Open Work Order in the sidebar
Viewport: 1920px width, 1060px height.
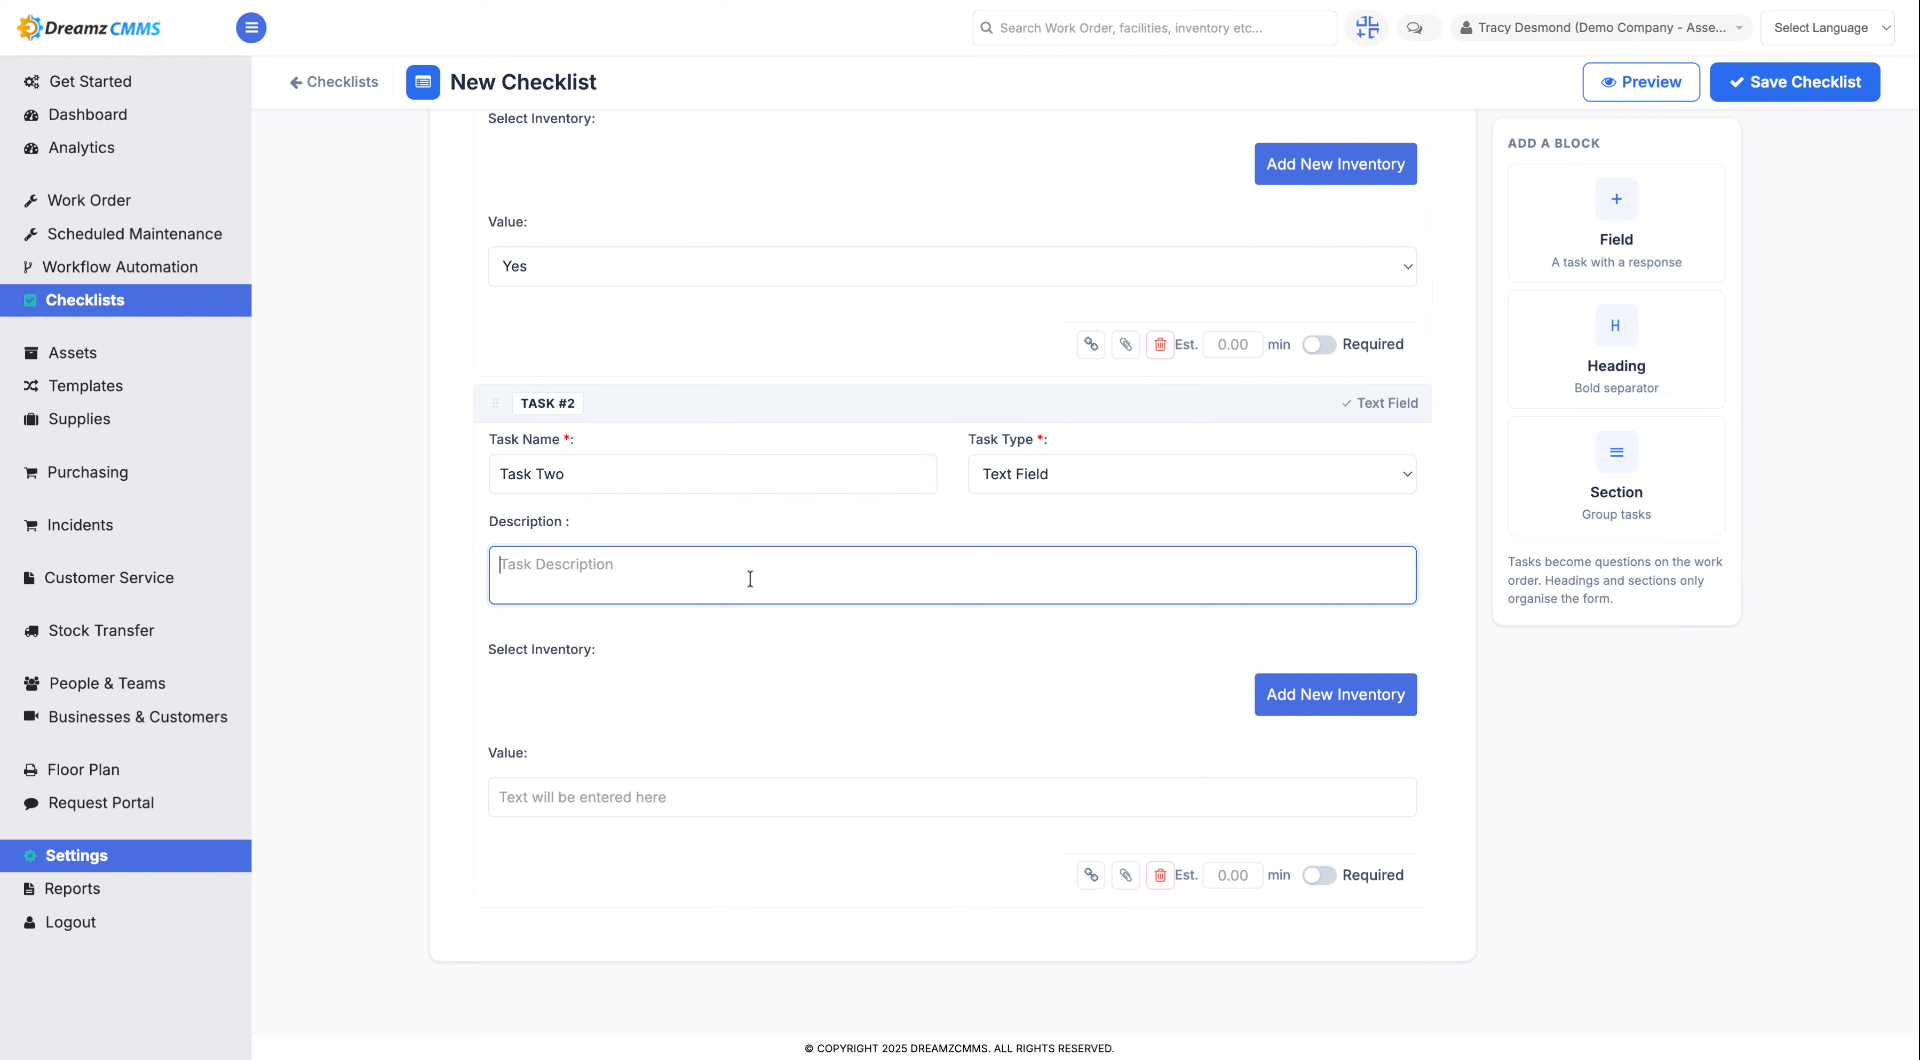pos(89,201)
